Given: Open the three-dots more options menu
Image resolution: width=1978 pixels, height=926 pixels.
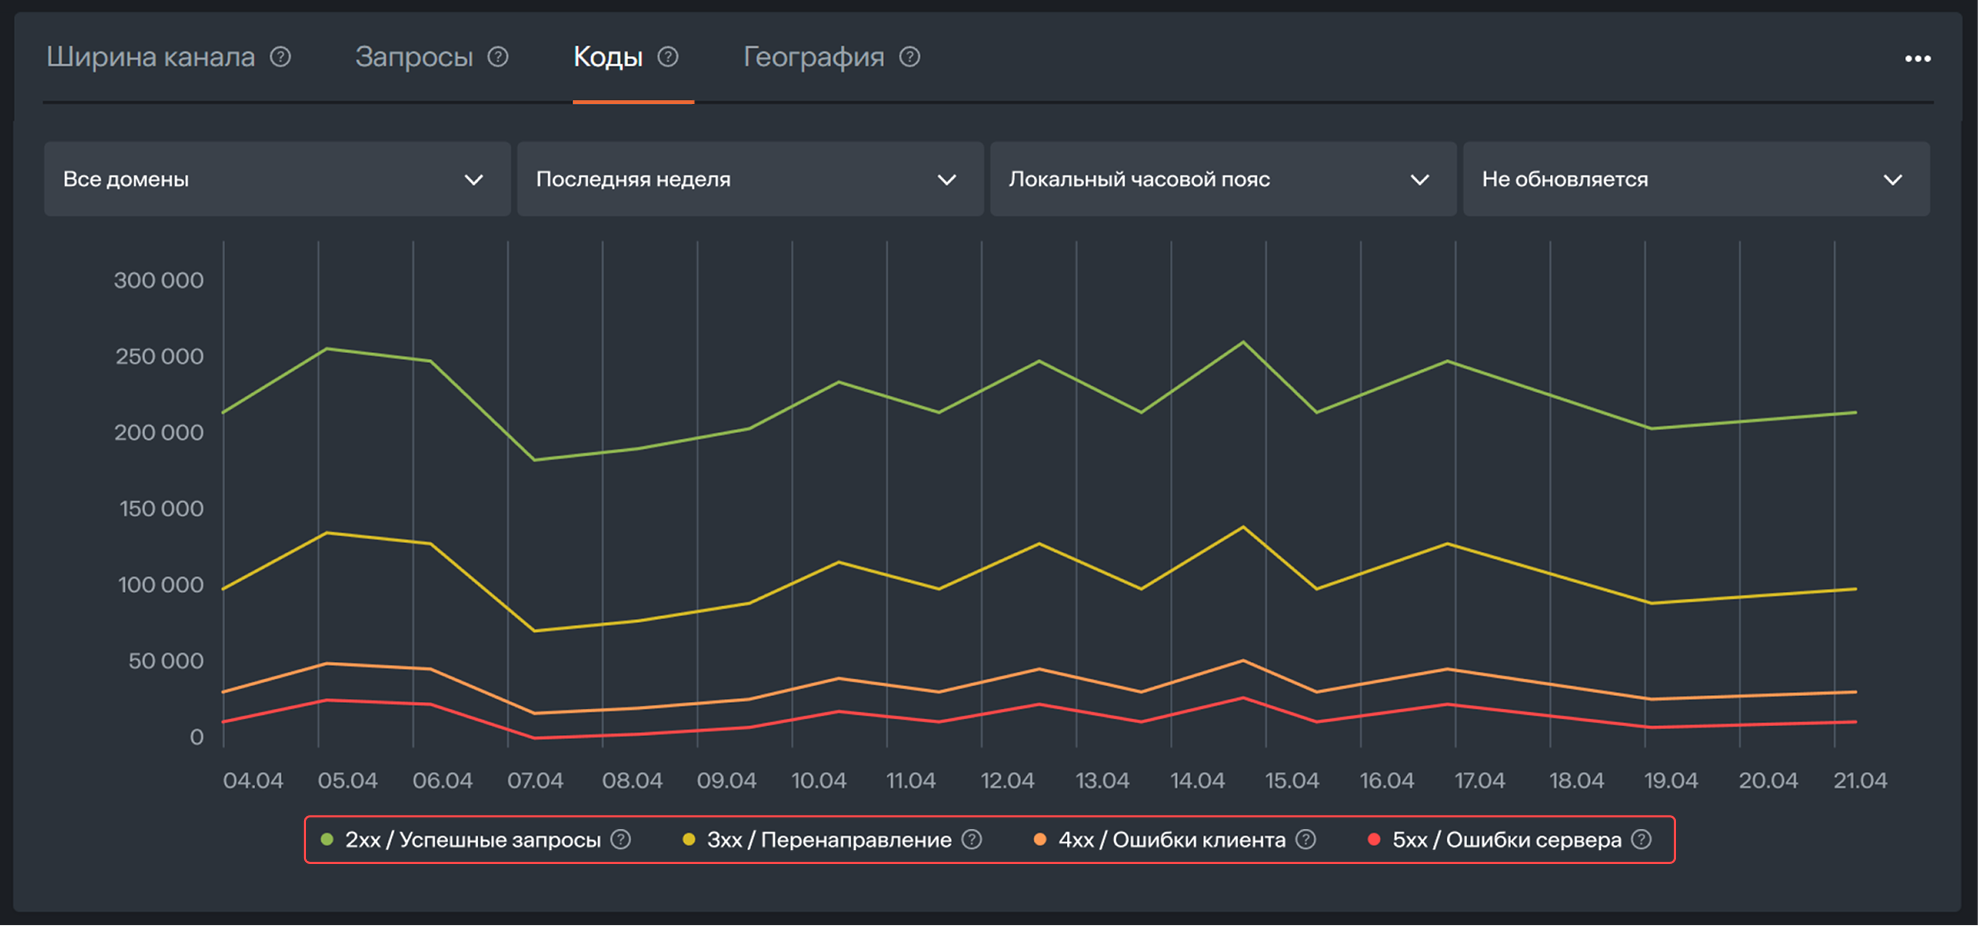Looking at the screenshot, I should (1917, 59).
